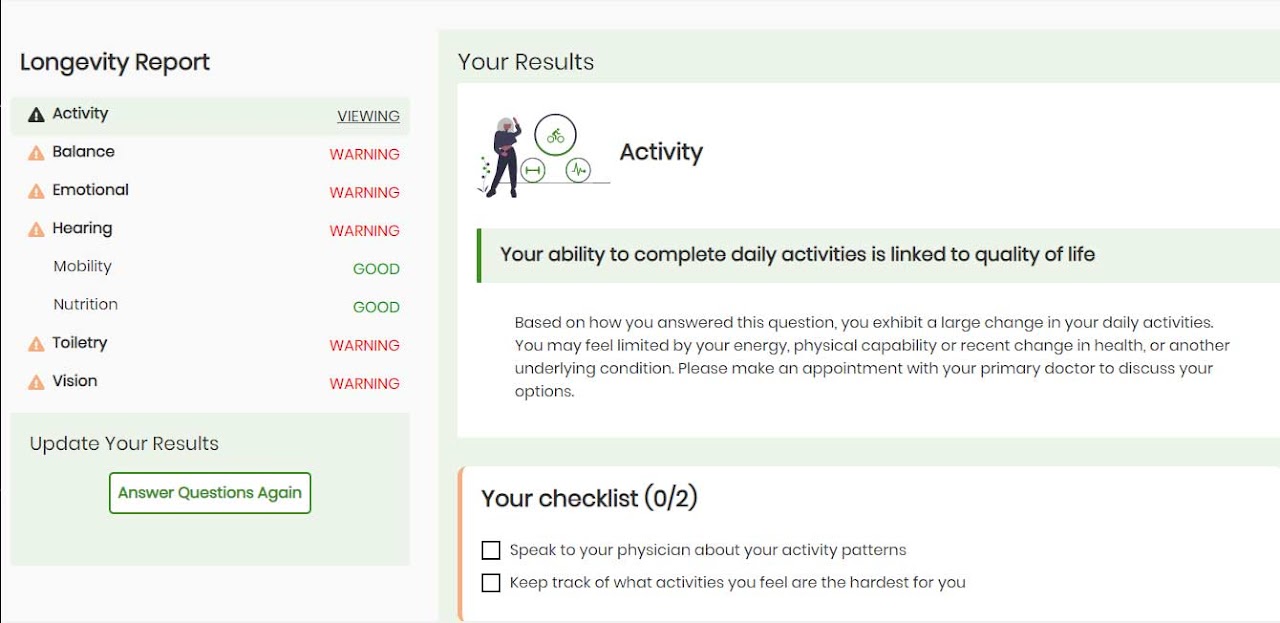The height and width of the screenshot is (623, 1280).
Task: Click the heartbeat pulse circle icon
Action: point(578,170)
